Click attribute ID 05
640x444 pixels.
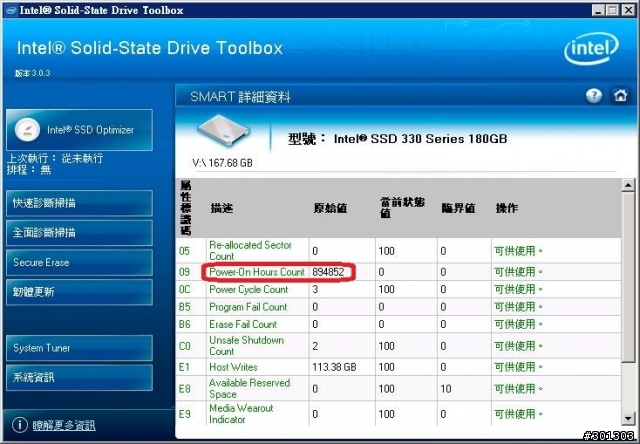click(184, 251)
